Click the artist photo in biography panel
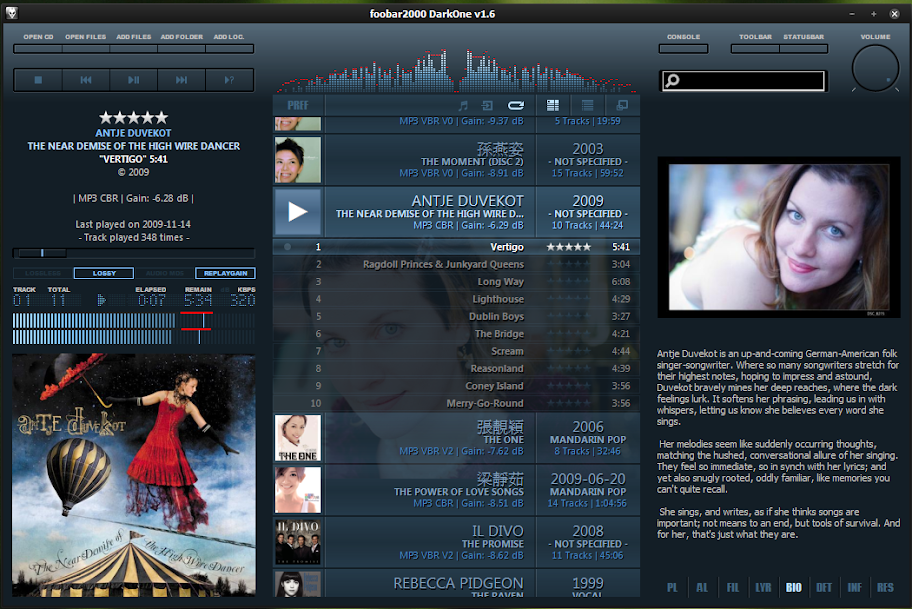Screen dimensions: 912x609 tap(779, 237)
